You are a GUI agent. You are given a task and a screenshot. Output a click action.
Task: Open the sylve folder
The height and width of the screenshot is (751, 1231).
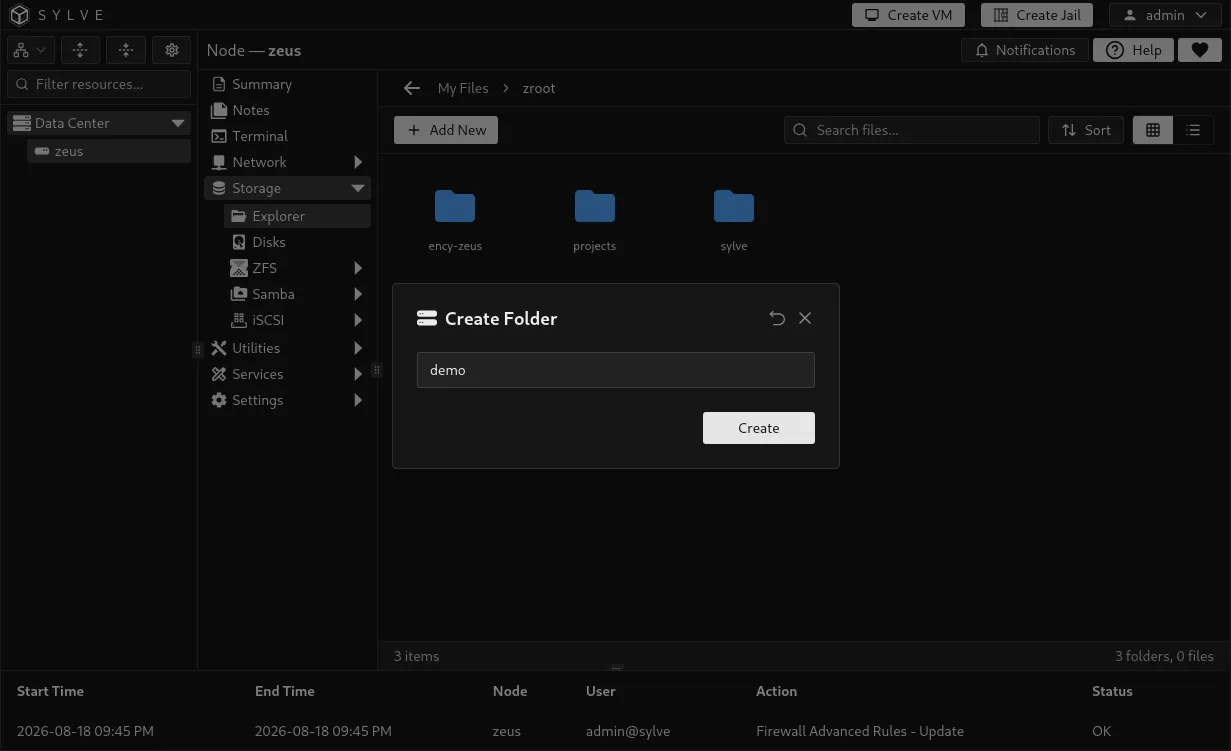click(734, 220)
